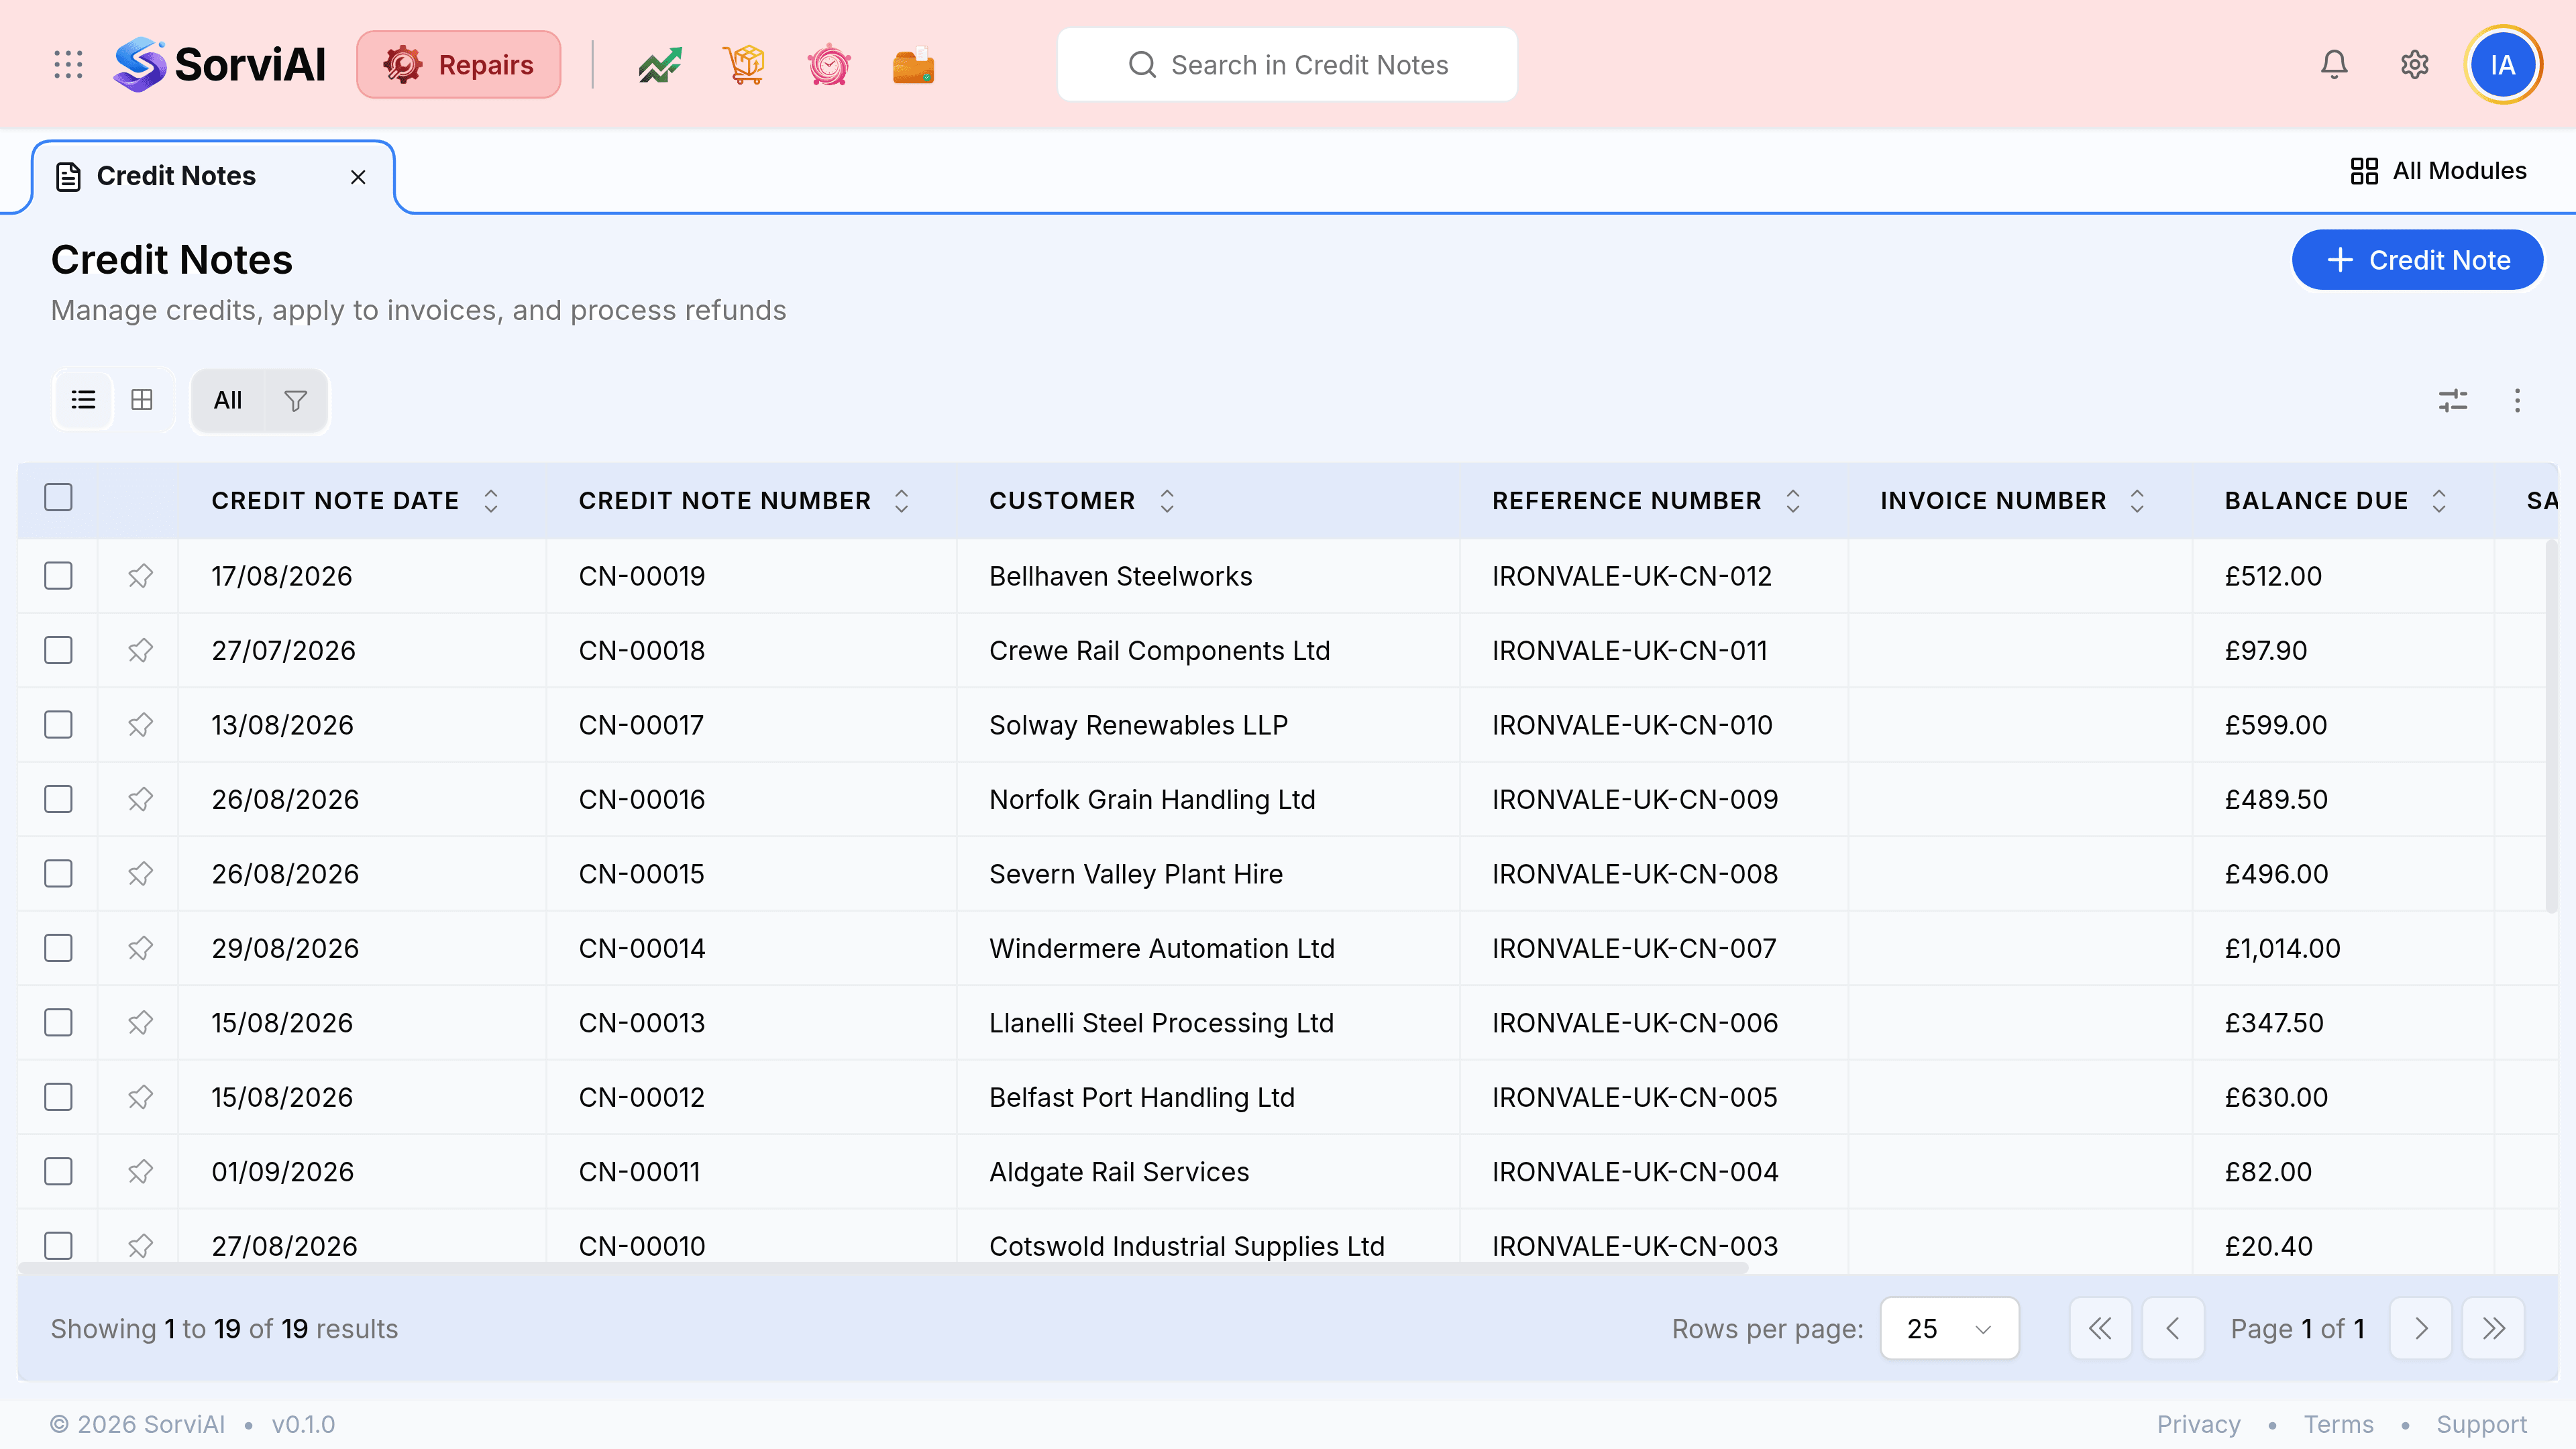
Task: Open the green sales chart module icon
Action: [x=660, y=65]
